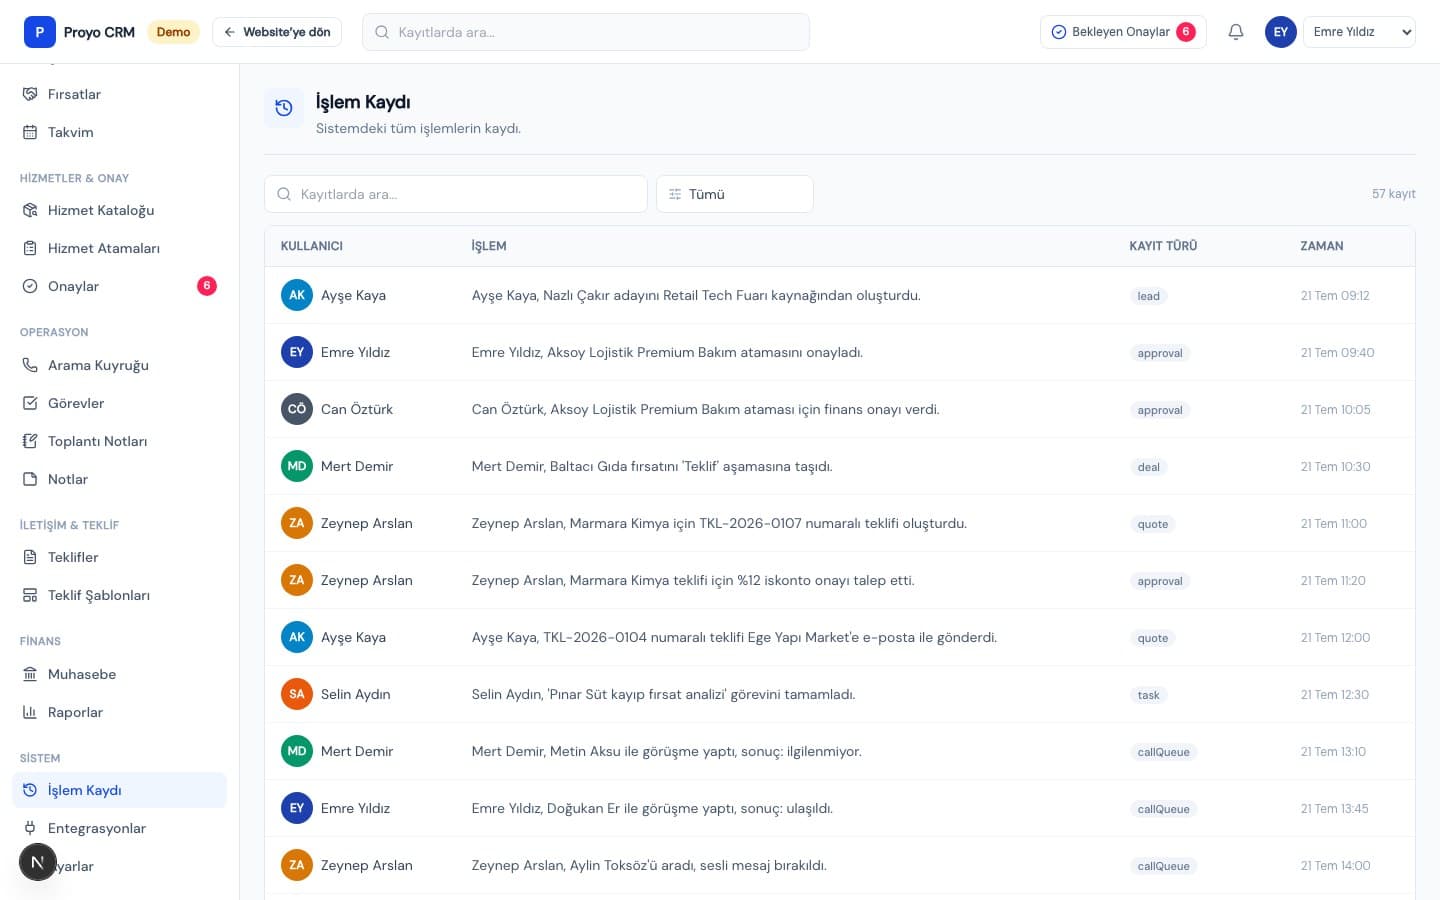Click the Notlar file icon

(x=30, y=479)
